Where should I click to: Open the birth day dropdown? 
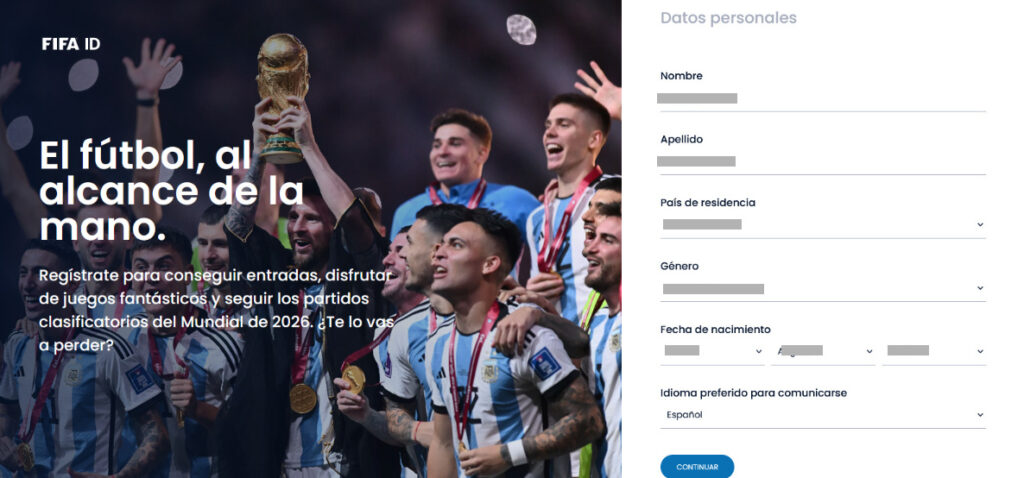pyautogui.click(x=712, y=351)
